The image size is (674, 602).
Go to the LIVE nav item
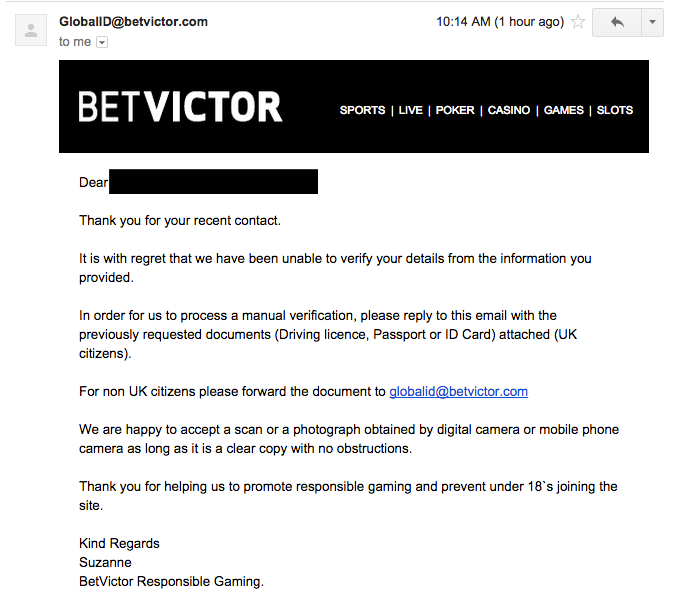click(410, 110)
